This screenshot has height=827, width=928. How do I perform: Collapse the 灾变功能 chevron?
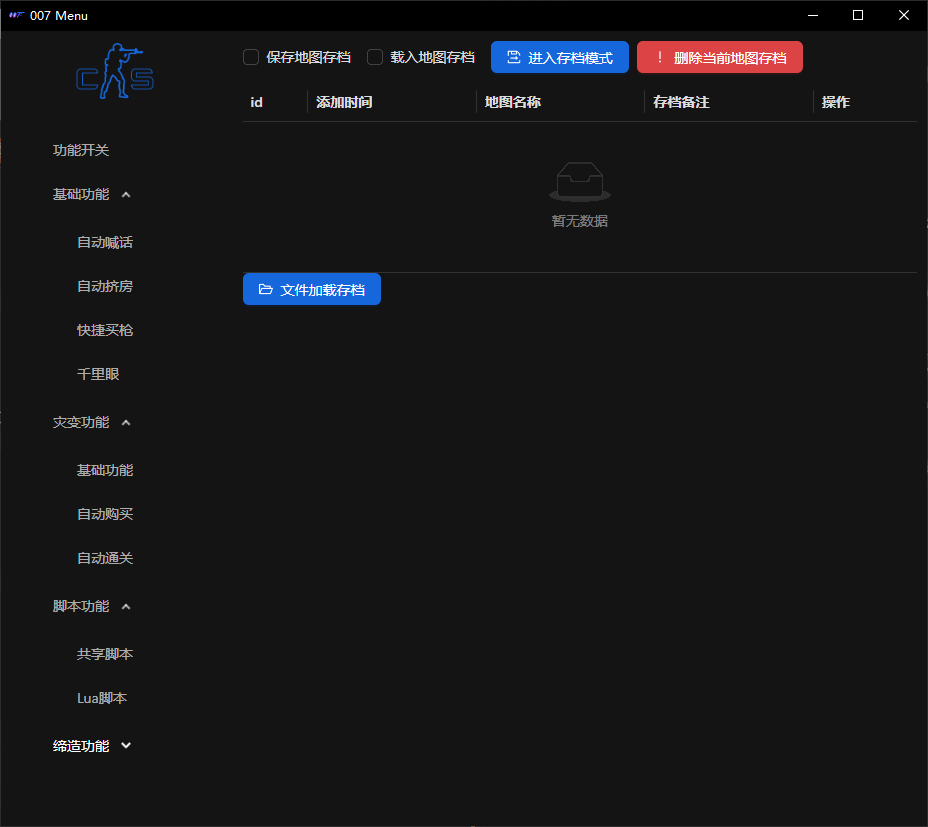point(126,422)
